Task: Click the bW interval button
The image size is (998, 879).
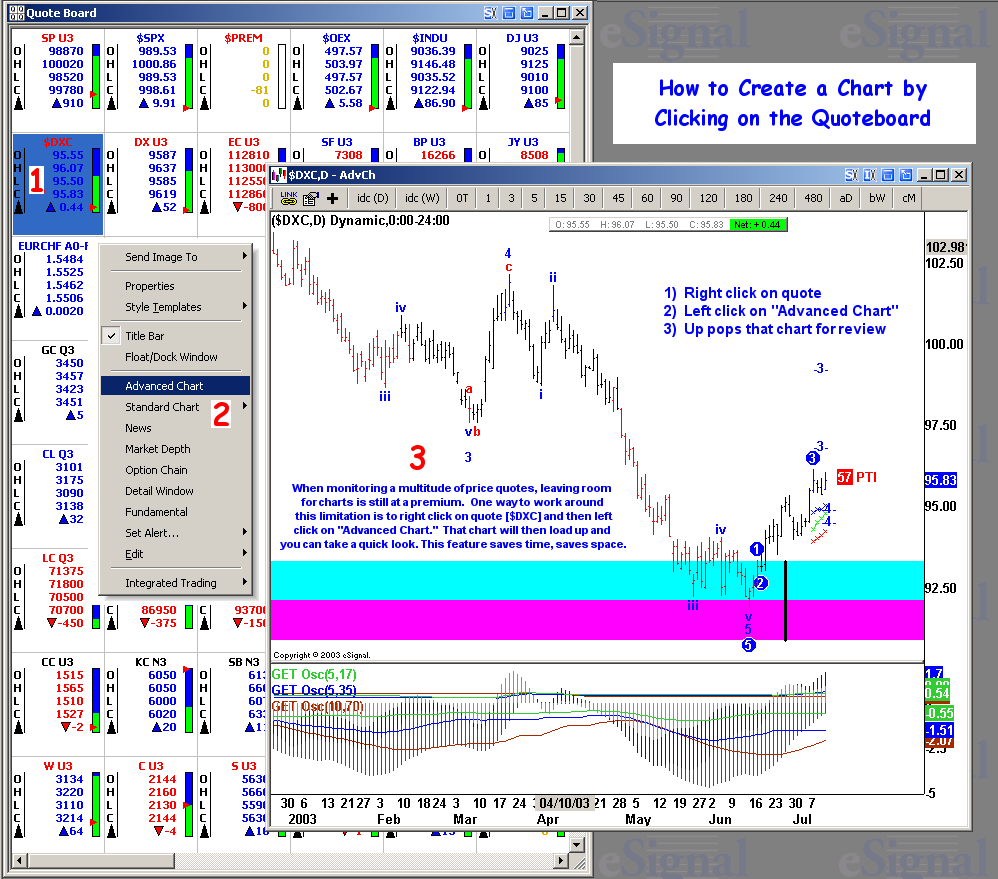Action: coord(877,198)
